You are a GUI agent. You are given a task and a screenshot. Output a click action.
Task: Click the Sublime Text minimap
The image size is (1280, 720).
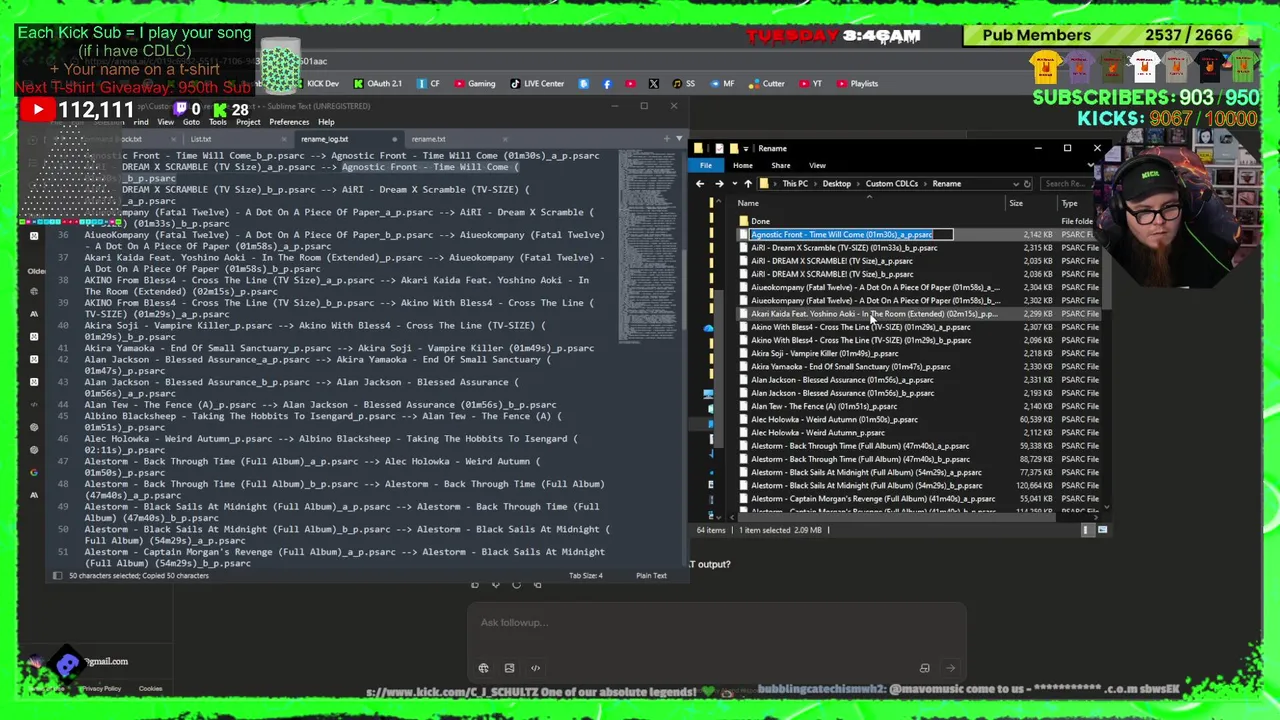pyautogui.click(x=646, y=245)
